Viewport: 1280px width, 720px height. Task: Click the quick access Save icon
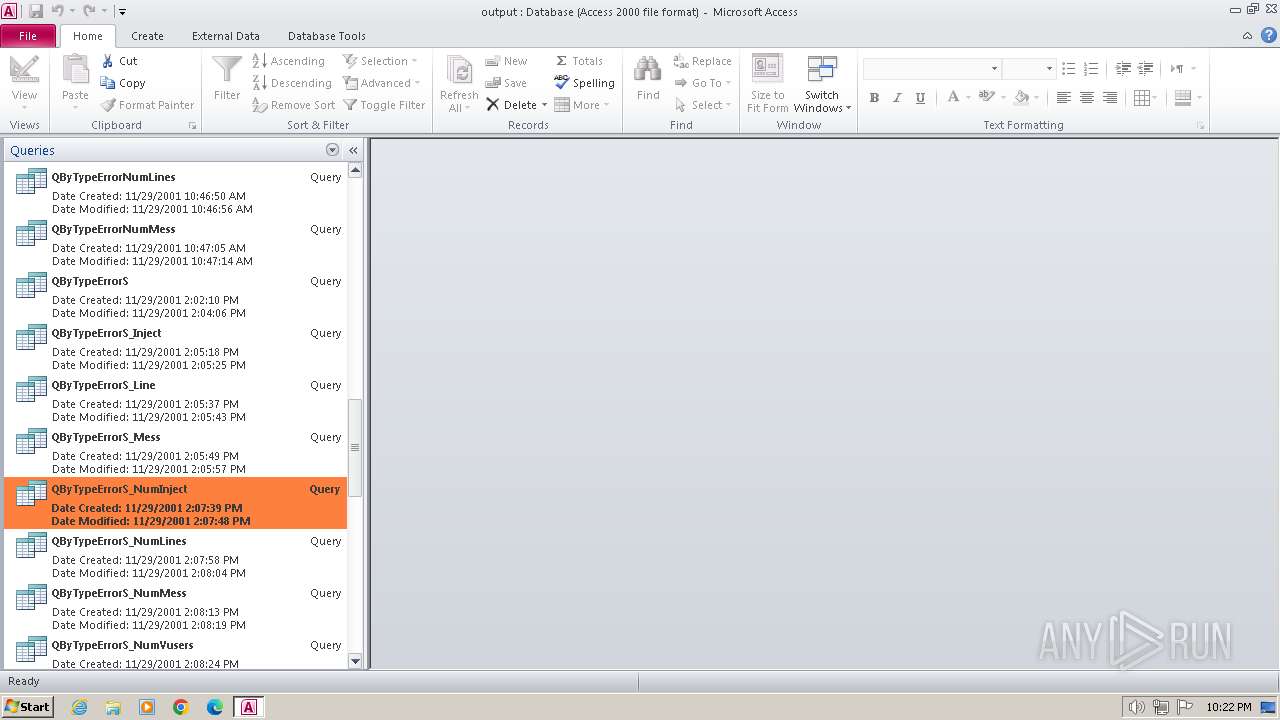click(36, 11)
